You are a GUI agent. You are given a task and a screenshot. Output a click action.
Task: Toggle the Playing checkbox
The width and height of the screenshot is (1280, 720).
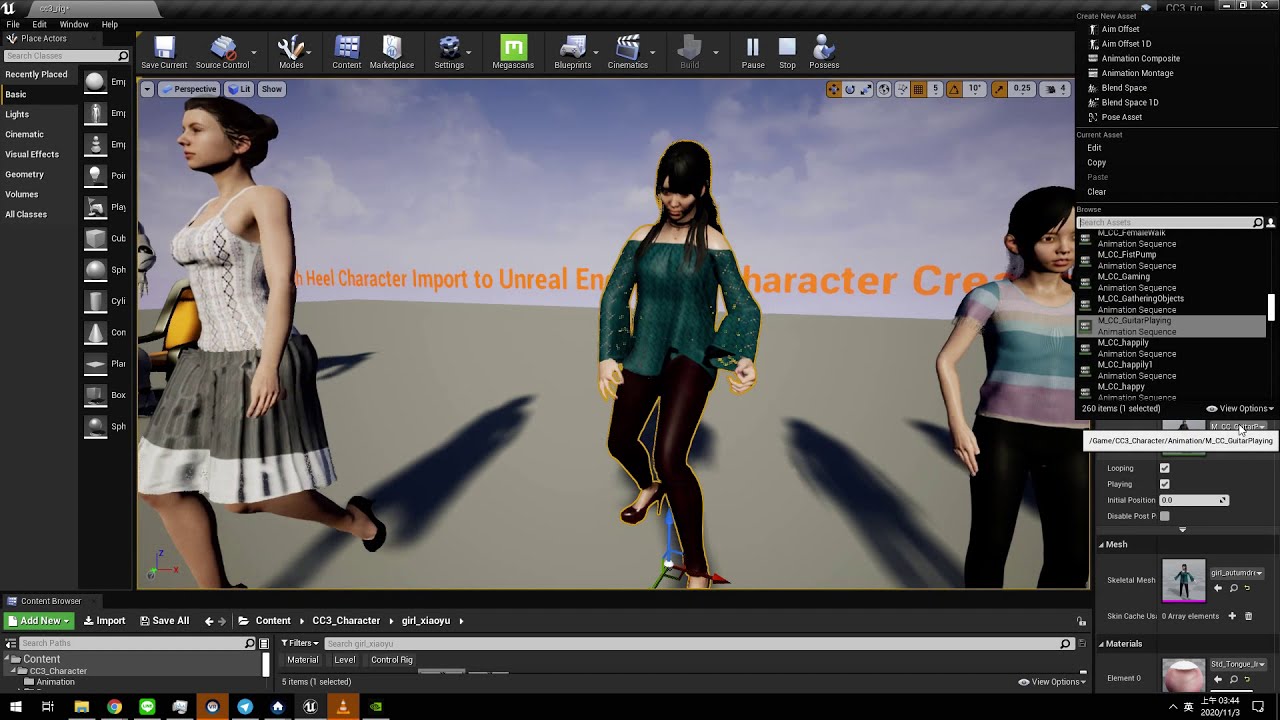[1164, 484]
